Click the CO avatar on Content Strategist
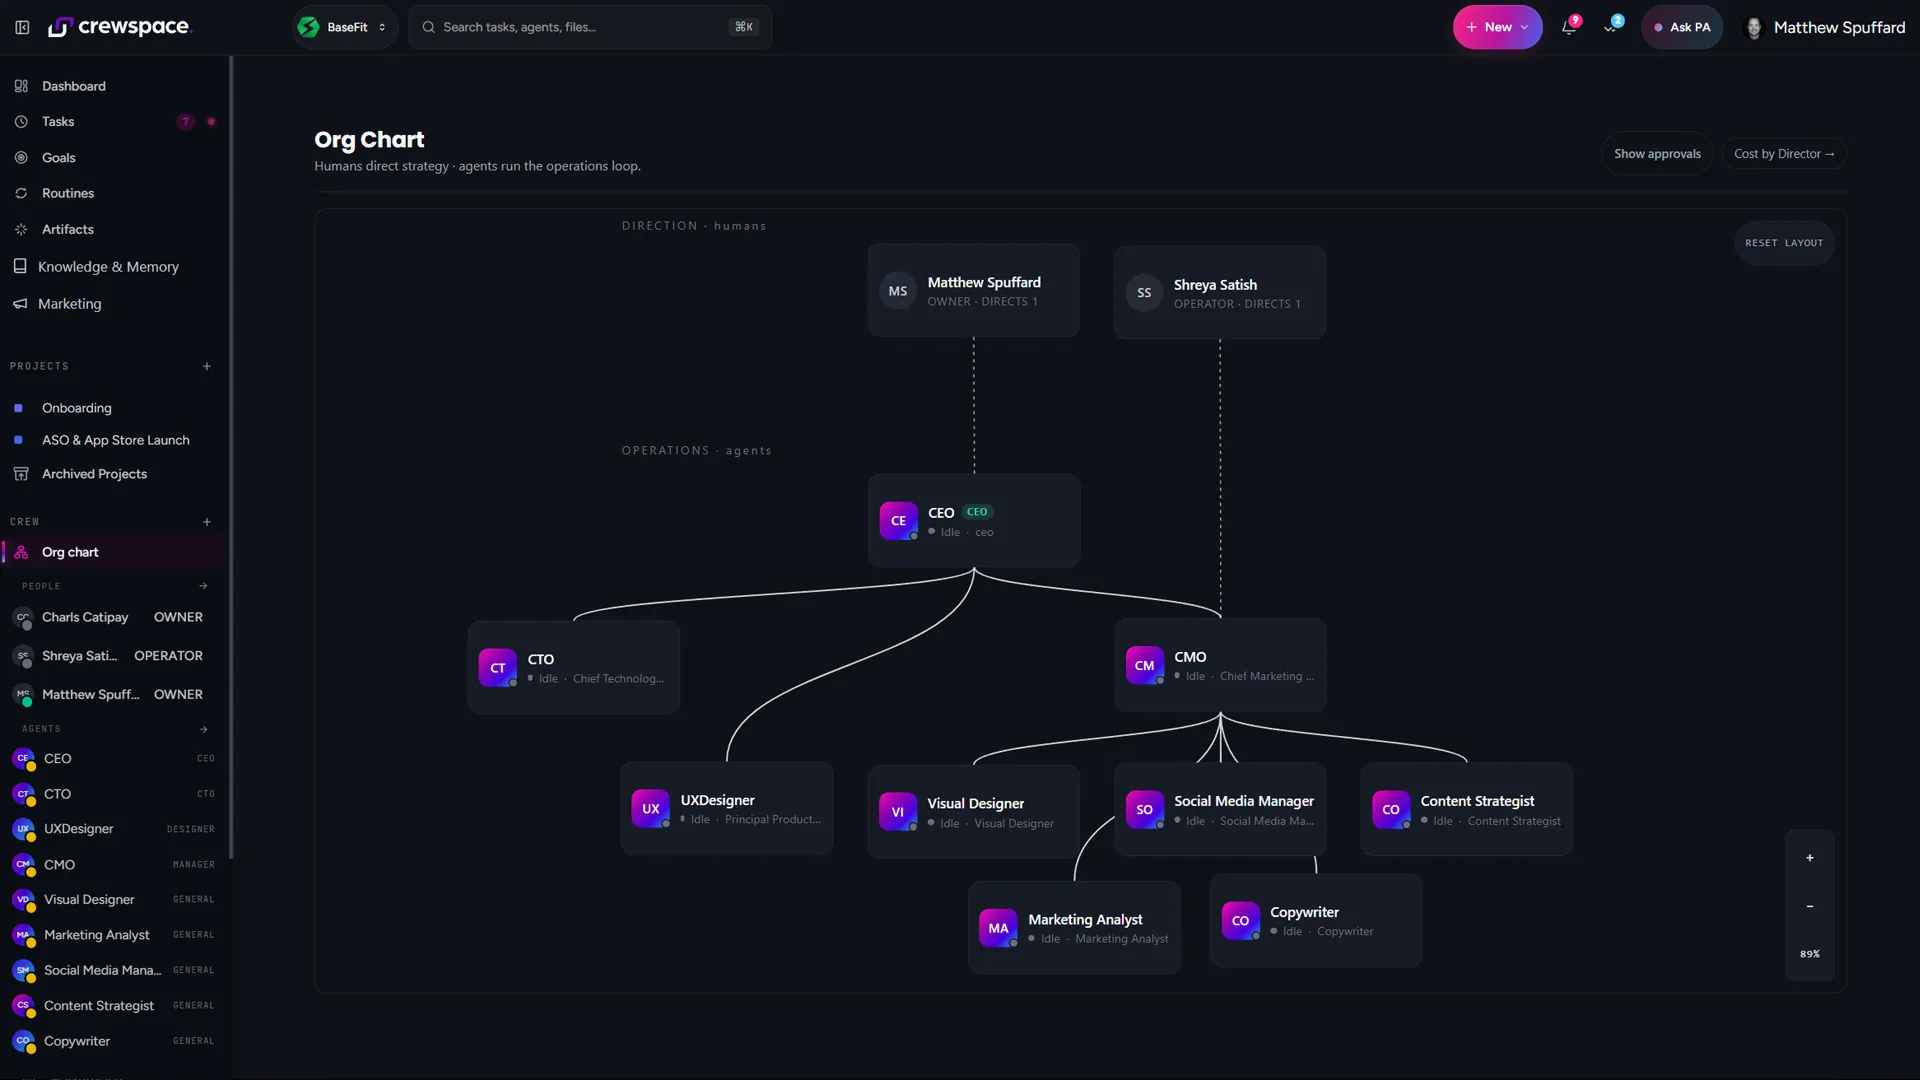1920x1080 pixels. tap(1391, 810)
